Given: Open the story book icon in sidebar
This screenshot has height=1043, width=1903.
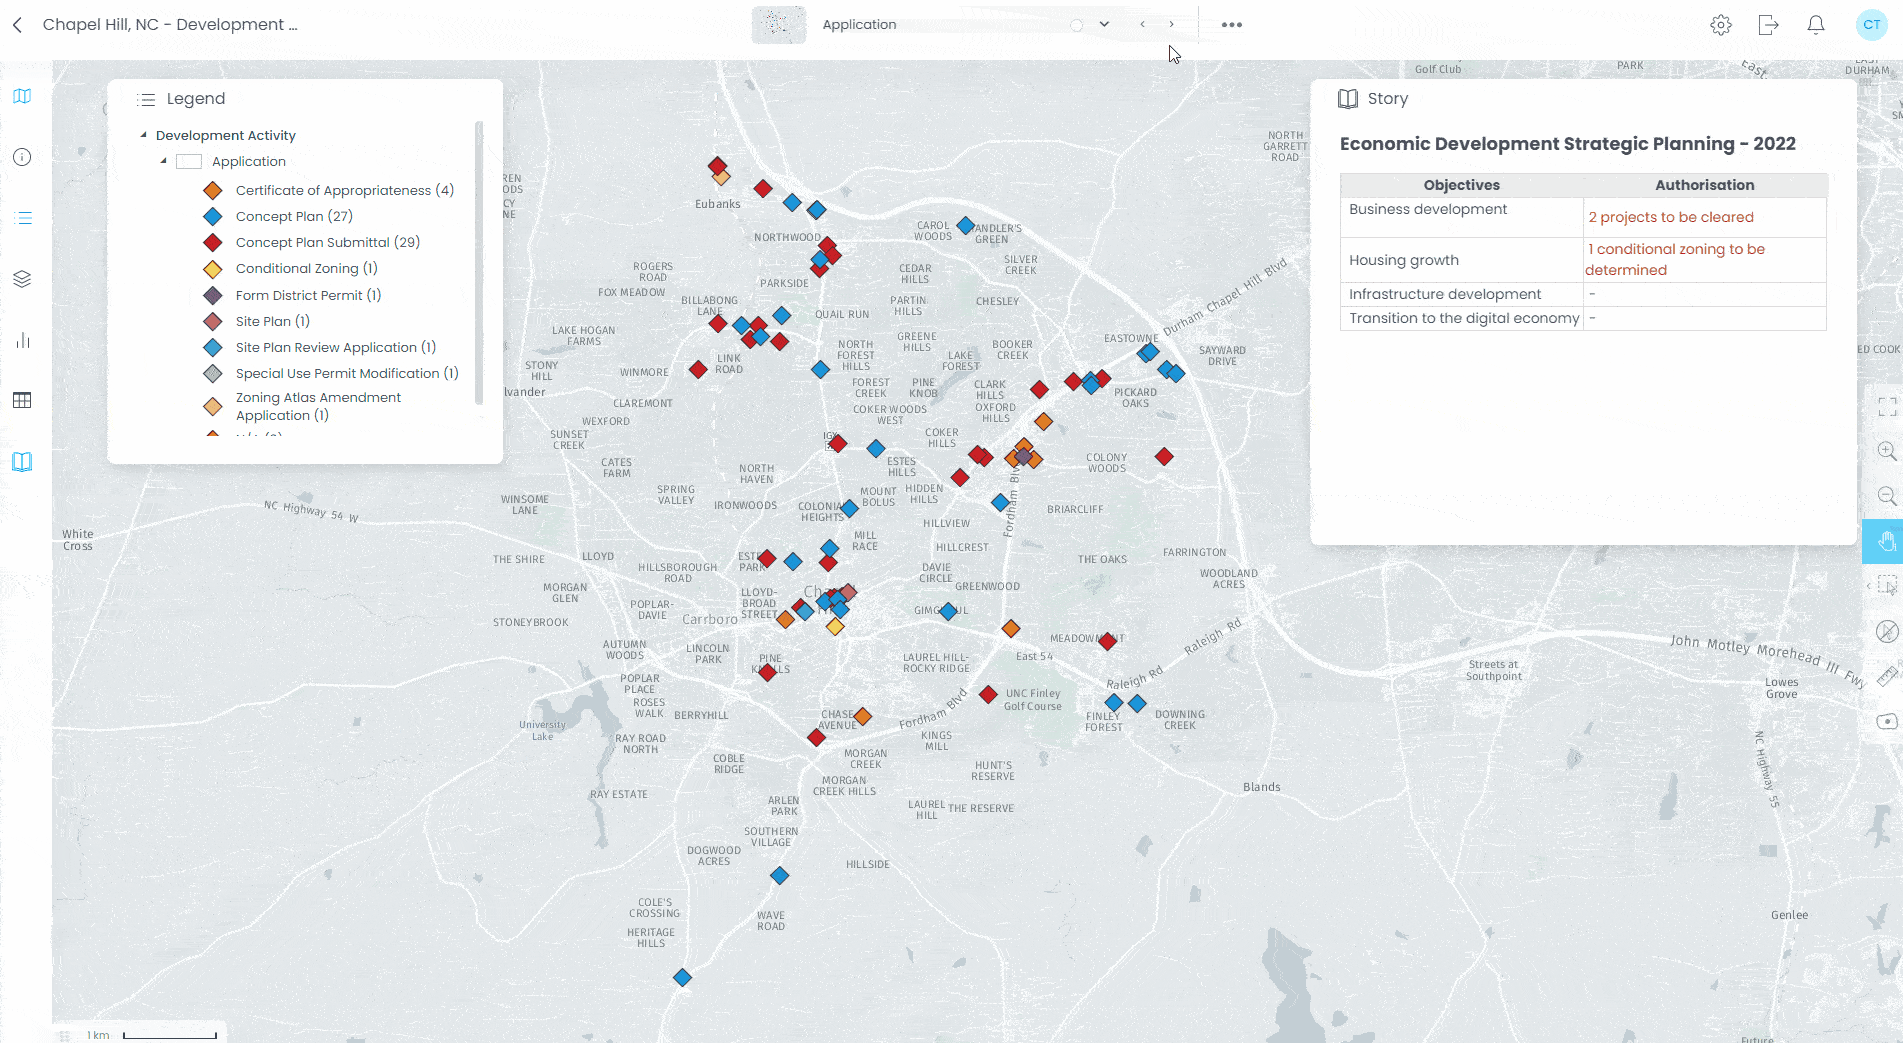Looking at the screenshot, I should [22, 462].
